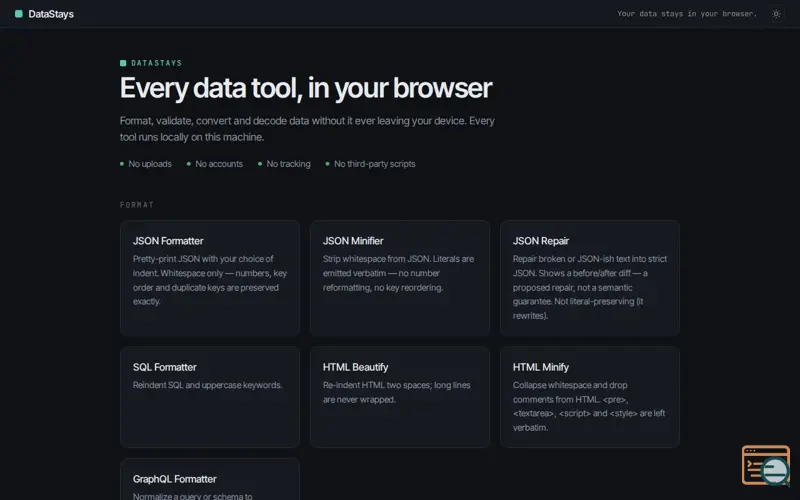Open the SQL Formatter tool card

click(x=210, y=397)
